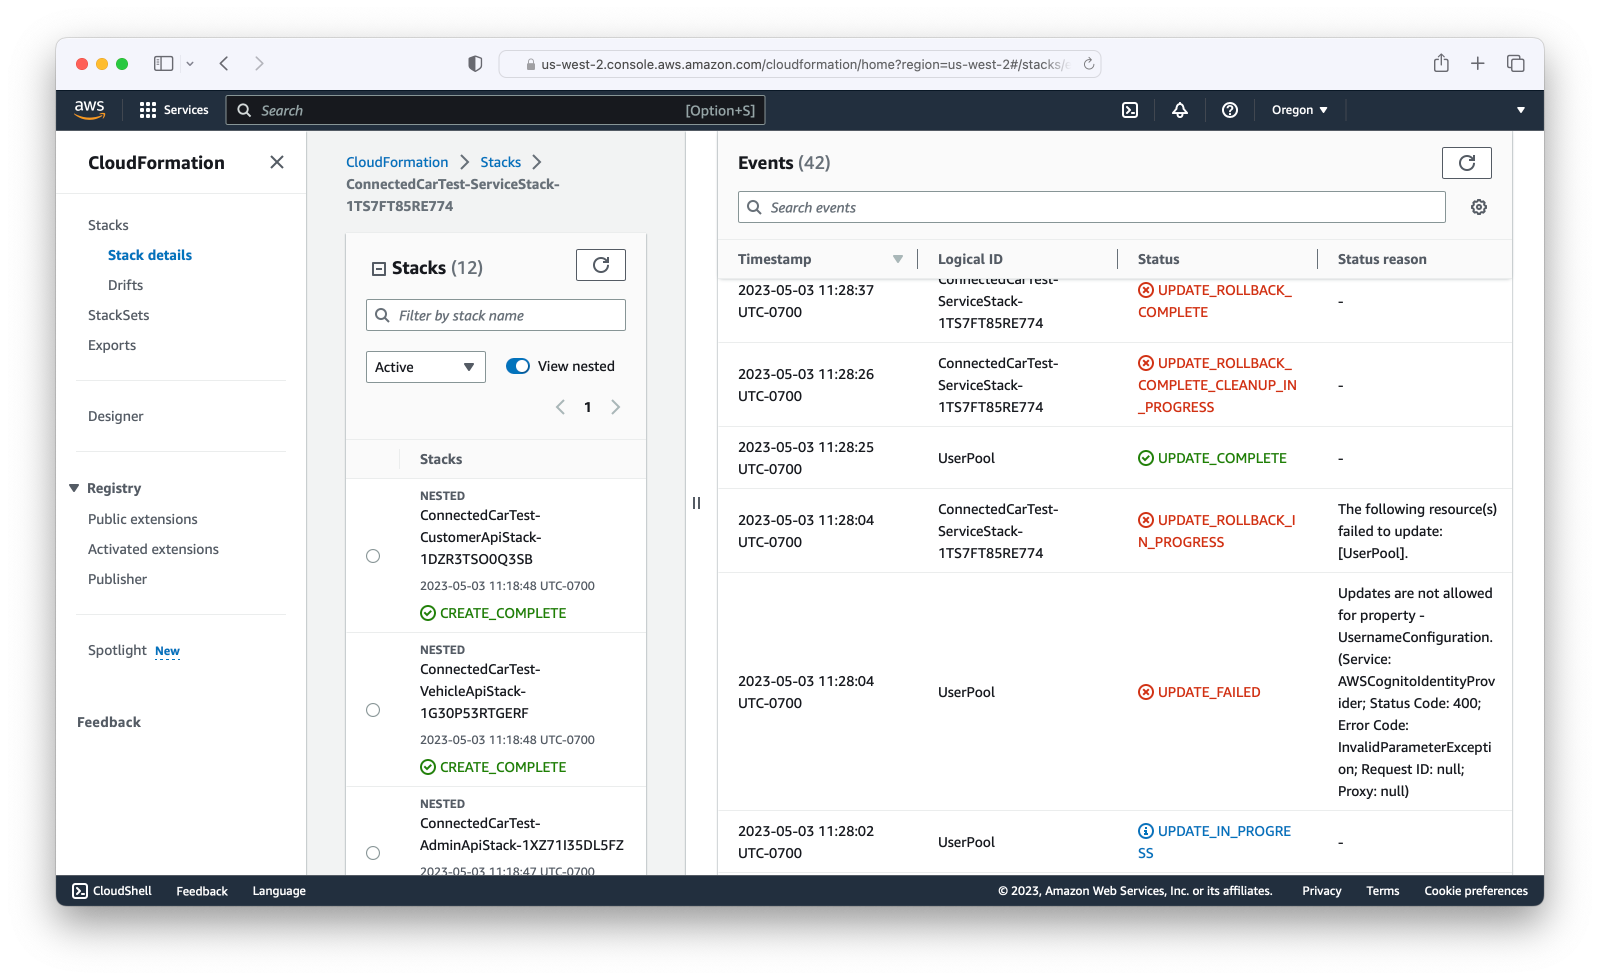
Task: Open the account menu dropdown arrow
Action: 1521,110
